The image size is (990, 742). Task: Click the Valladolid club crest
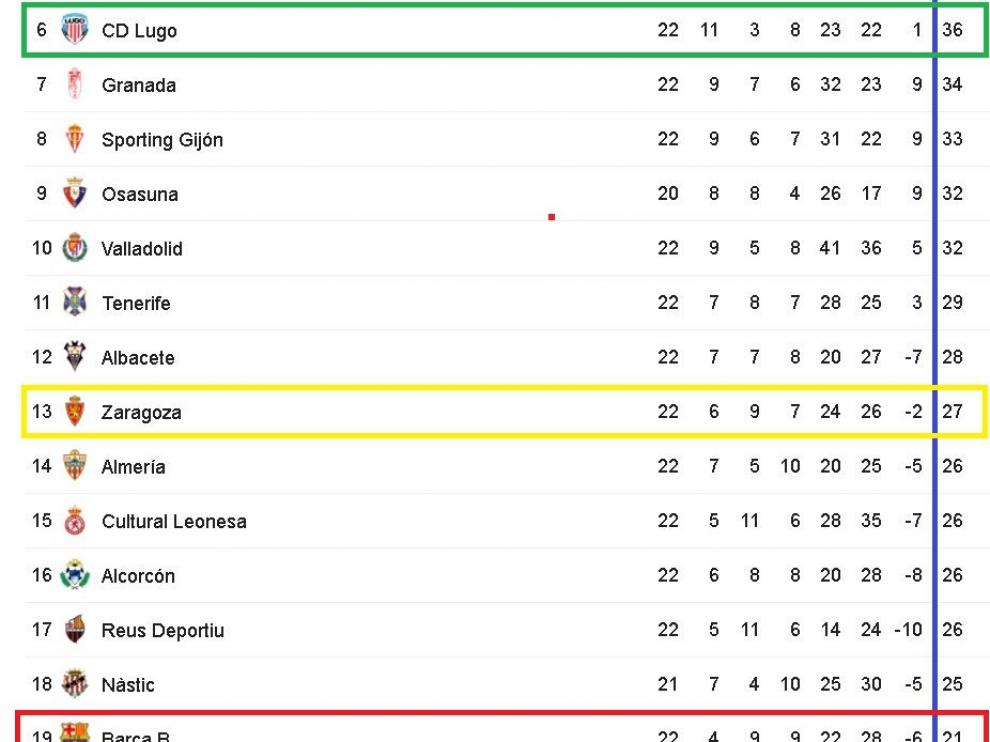(x=75, y=248)
